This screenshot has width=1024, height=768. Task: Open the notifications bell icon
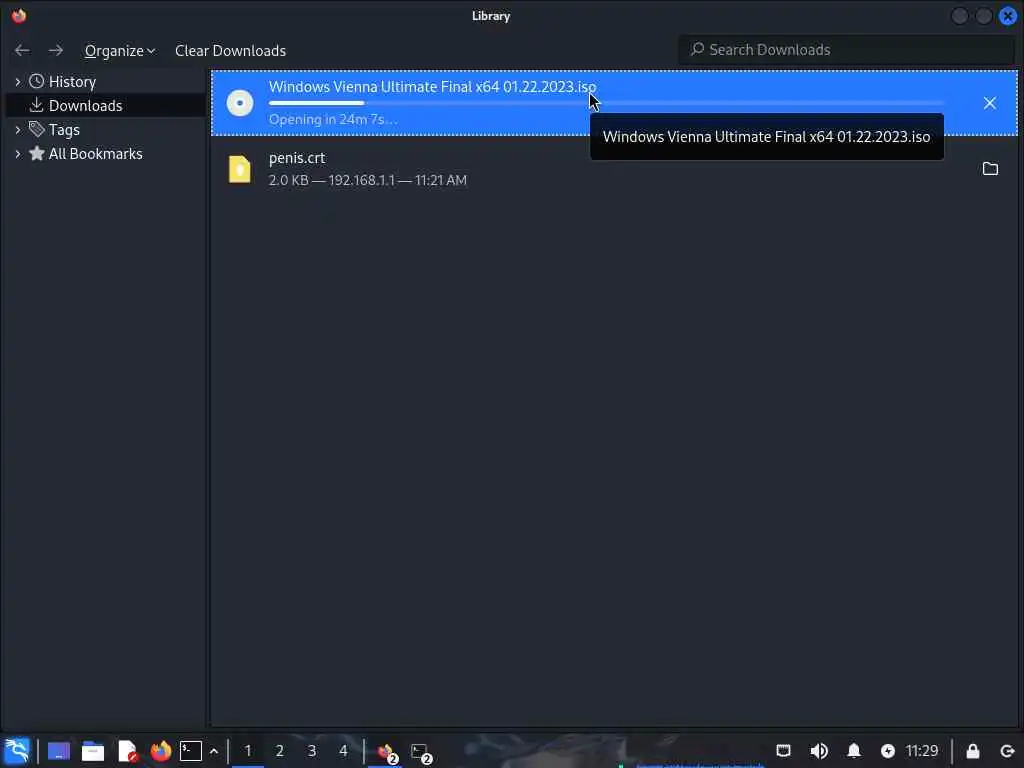pyautogui.click(x=854, y=751)
